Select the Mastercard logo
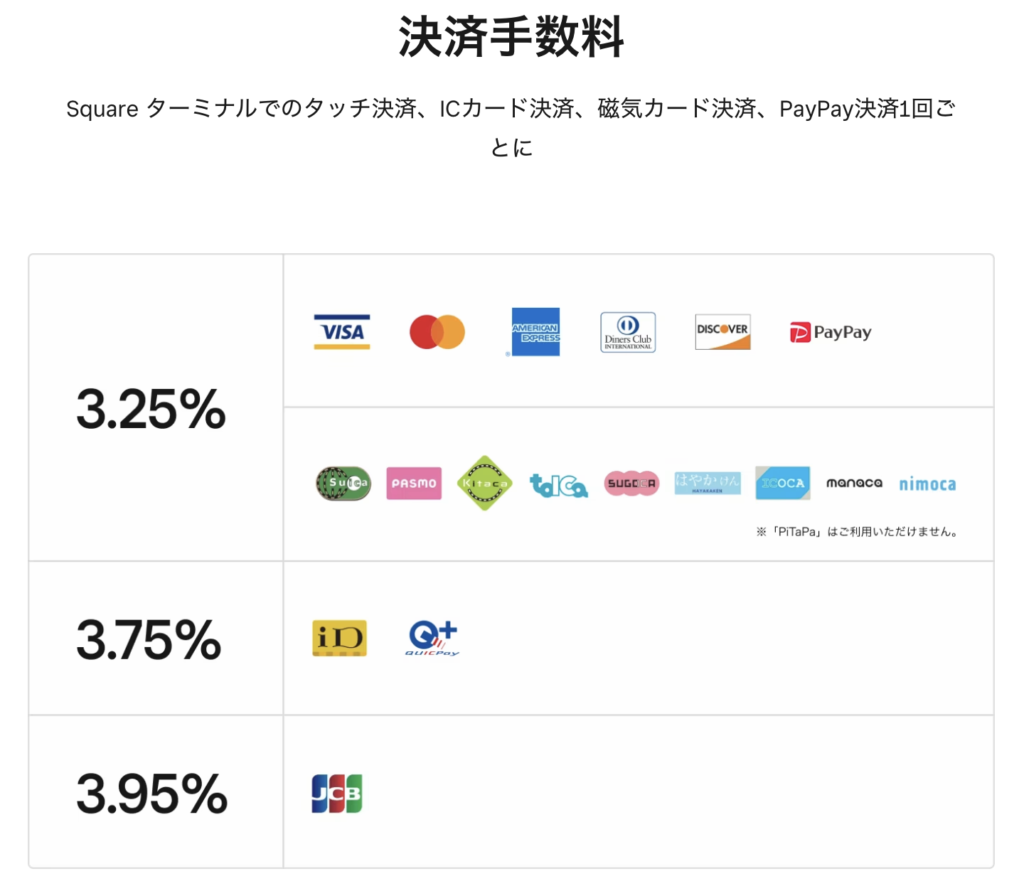 click(437, 332)
